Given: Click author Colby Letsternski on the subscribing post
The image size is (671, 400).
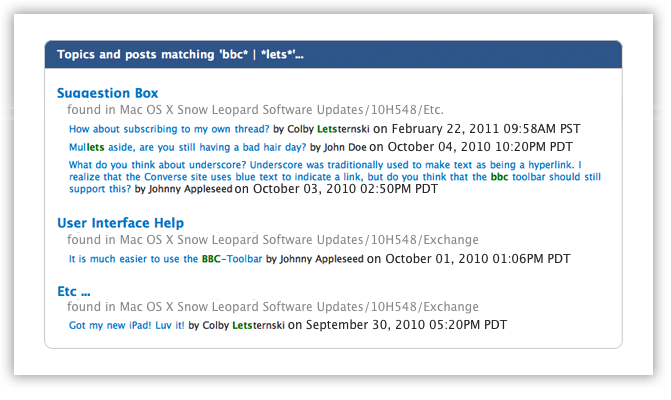Looking at the screenshot, I should pyautogui.click(x=328, y=129).
